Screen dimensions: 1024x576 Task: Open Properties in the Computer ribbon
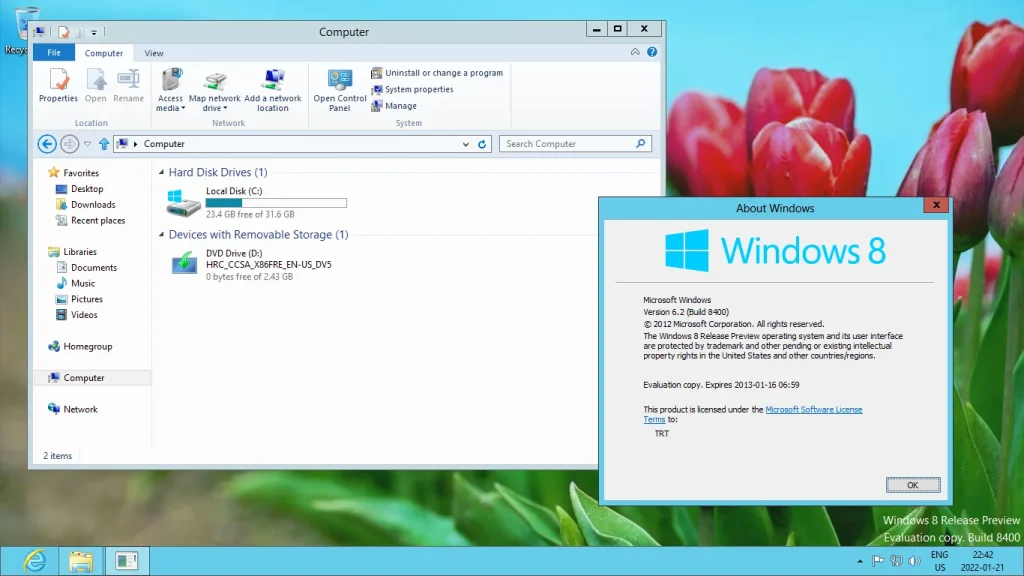[58, 86]
